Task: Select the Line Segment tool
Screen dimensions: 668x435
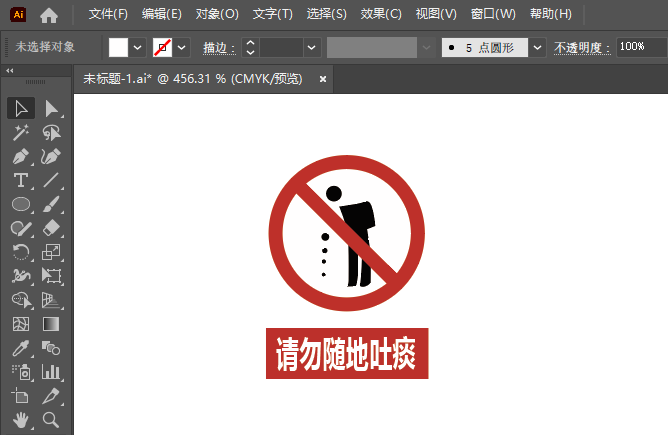Action: pyautogui.click(x=52, y=180)
